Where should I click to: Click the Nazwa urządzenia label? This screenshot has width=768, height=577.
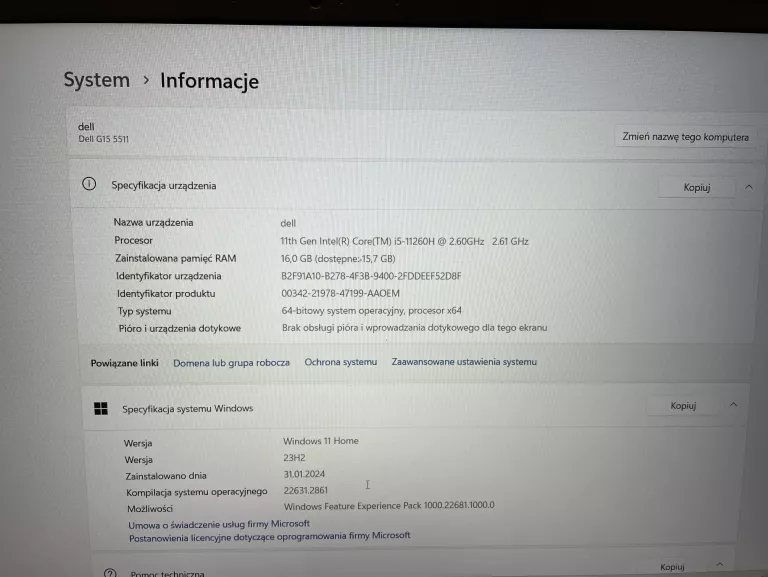[x=153, y=222]
